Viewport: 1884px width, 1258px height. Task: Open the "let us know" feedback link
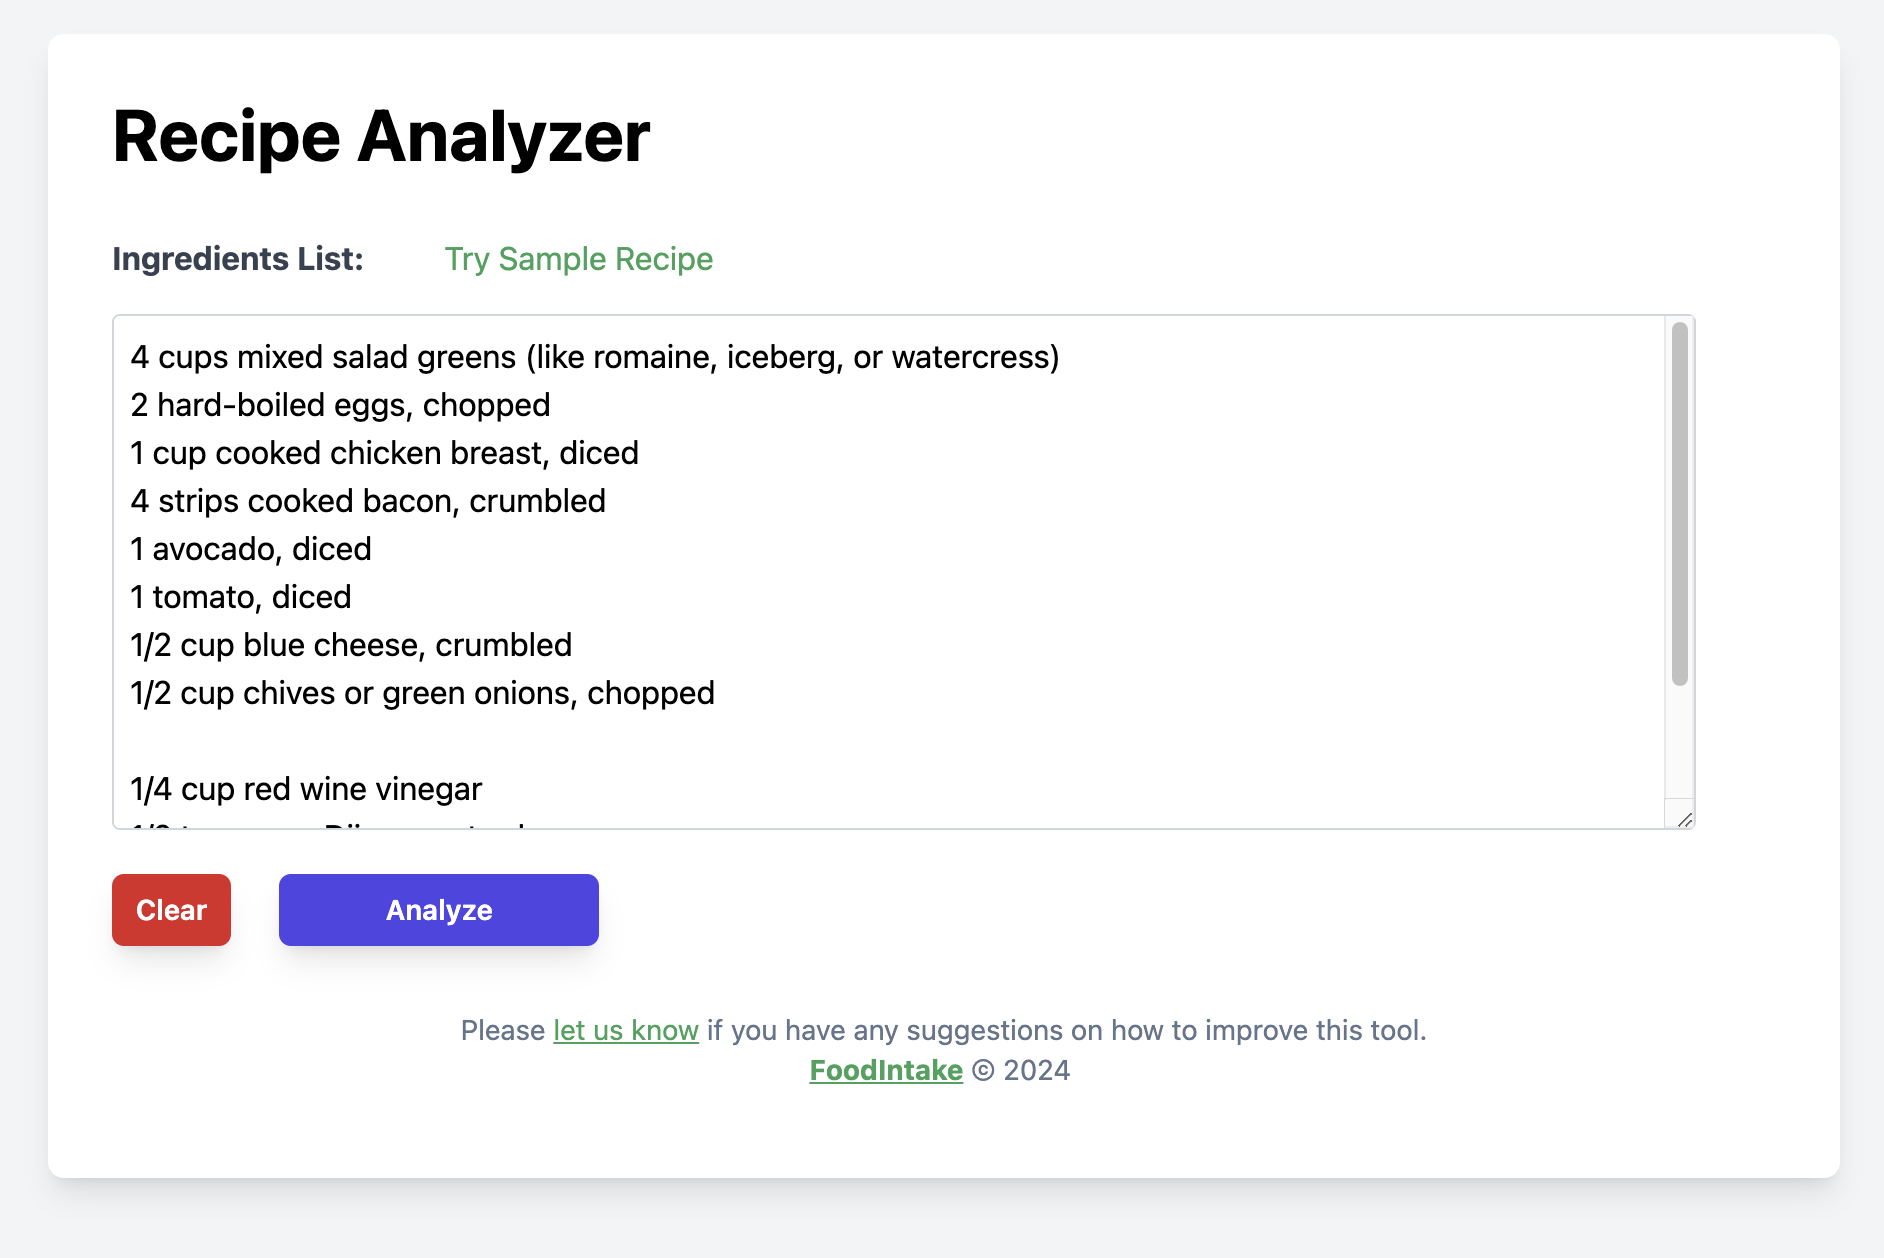click(x=625, y=1031)
